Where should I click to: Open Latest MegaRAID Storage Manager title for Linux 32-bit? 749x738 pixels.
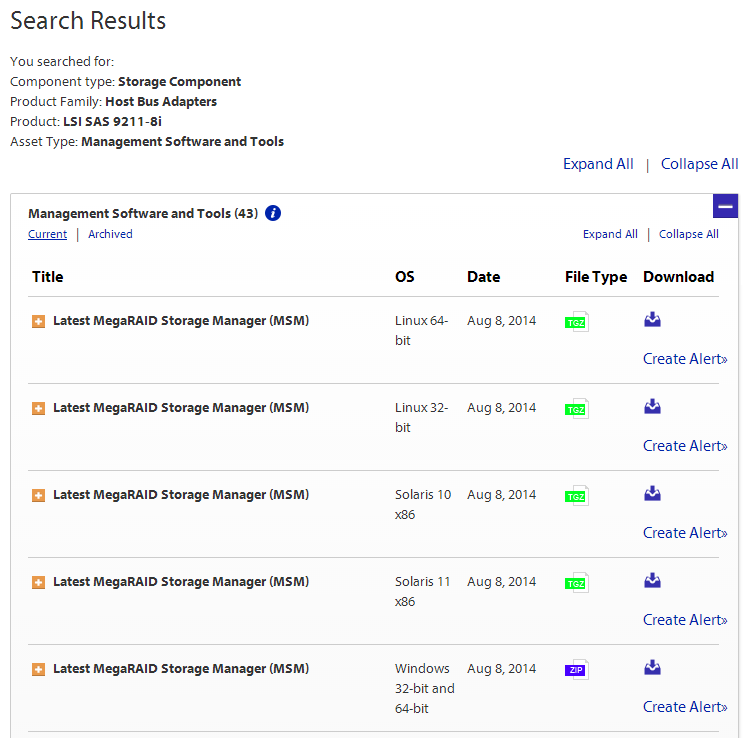[181, 407]
